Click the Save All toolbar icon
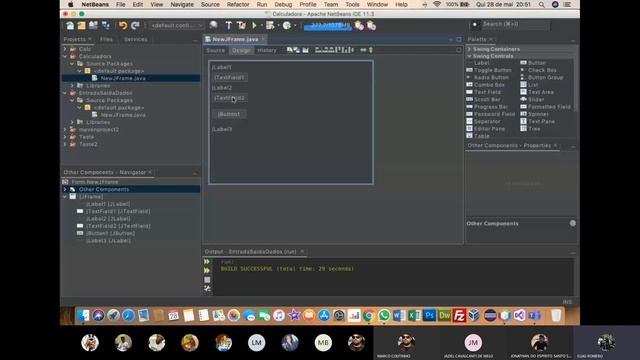 (106, 26)
